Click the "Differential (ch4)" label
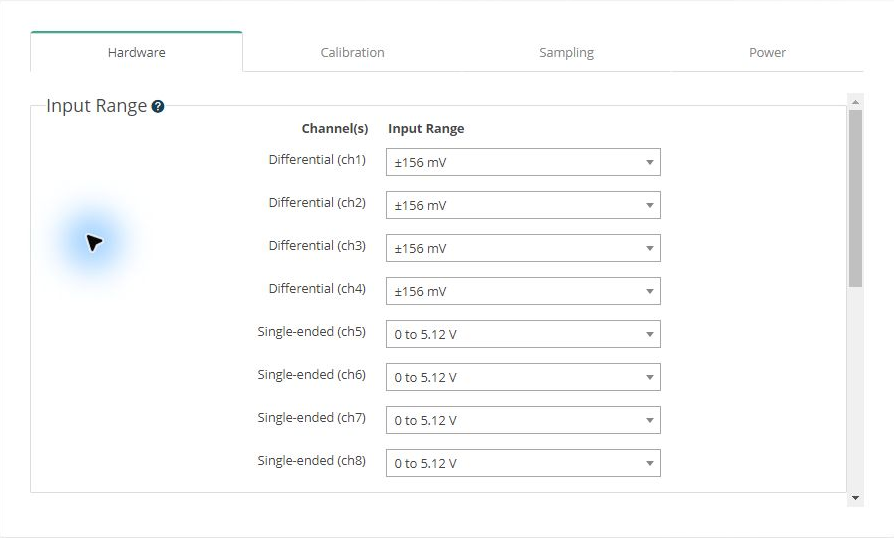The image size is (894, 538). pos(317,289)
